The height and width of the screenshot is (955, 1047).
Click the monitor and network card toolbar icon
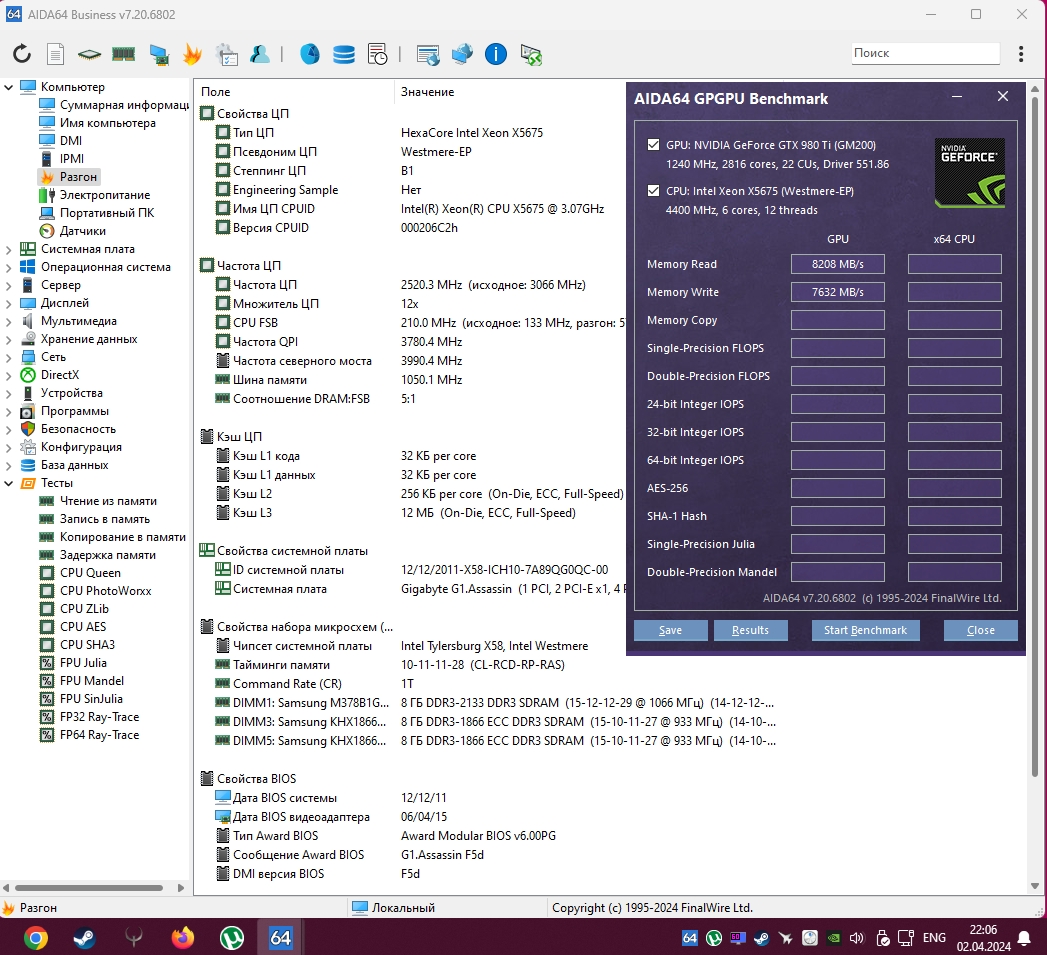coord(158,54)
